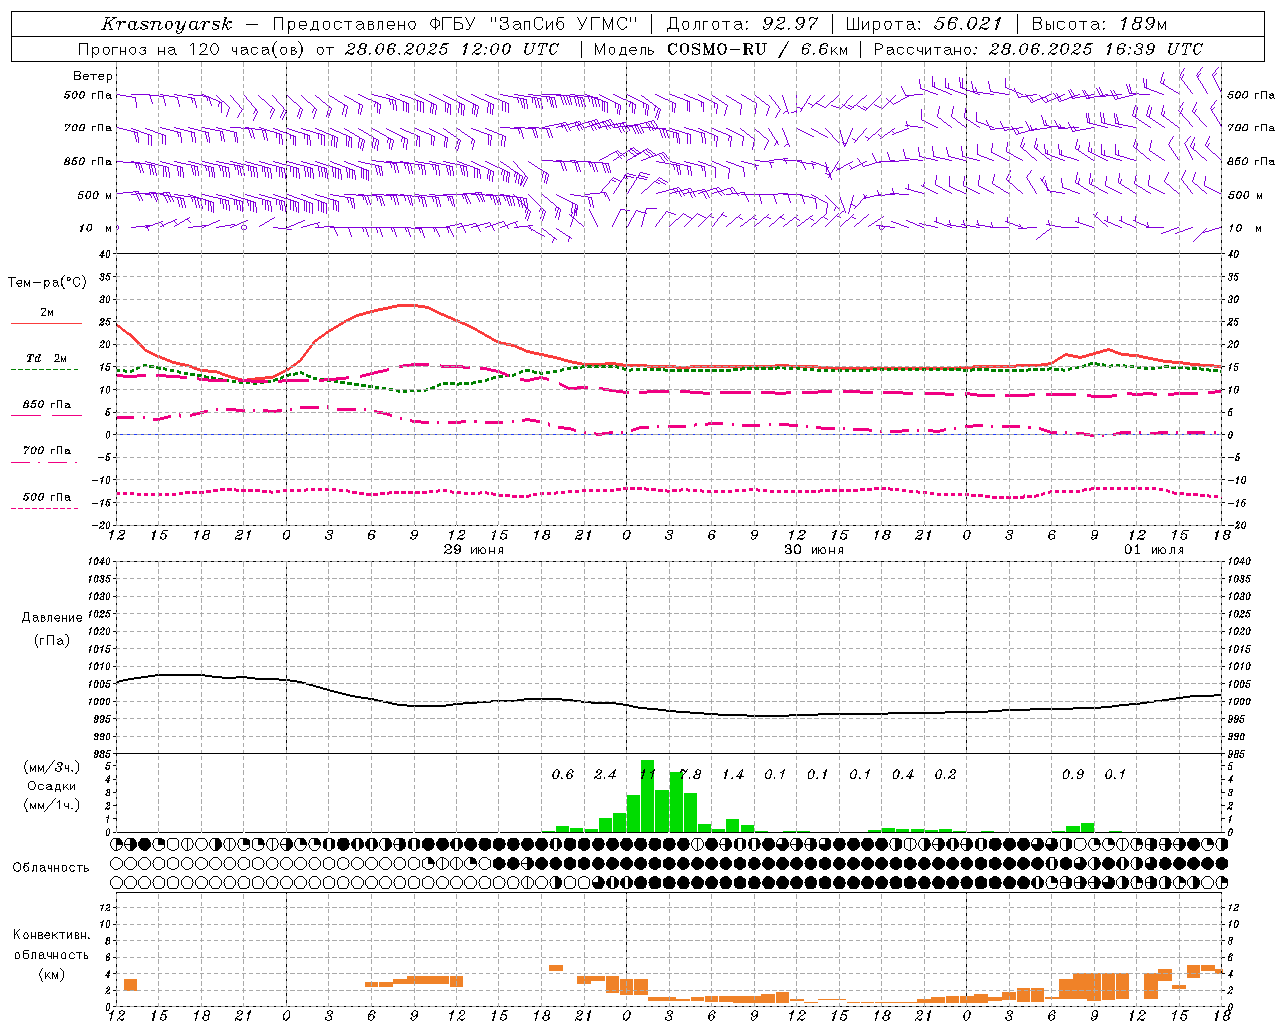The width and height of the screenshot is (1280, 1024).
Task: Click the dash-dot line sample under '700 гПа' legend
Action: click(45, 462)
